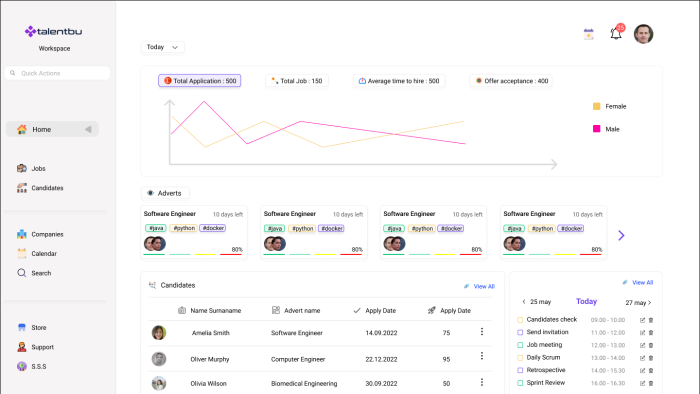This screenshot has height=394, width=700.
Task: Select the Total Job : 150 metric
Action: tap(297, 81)
